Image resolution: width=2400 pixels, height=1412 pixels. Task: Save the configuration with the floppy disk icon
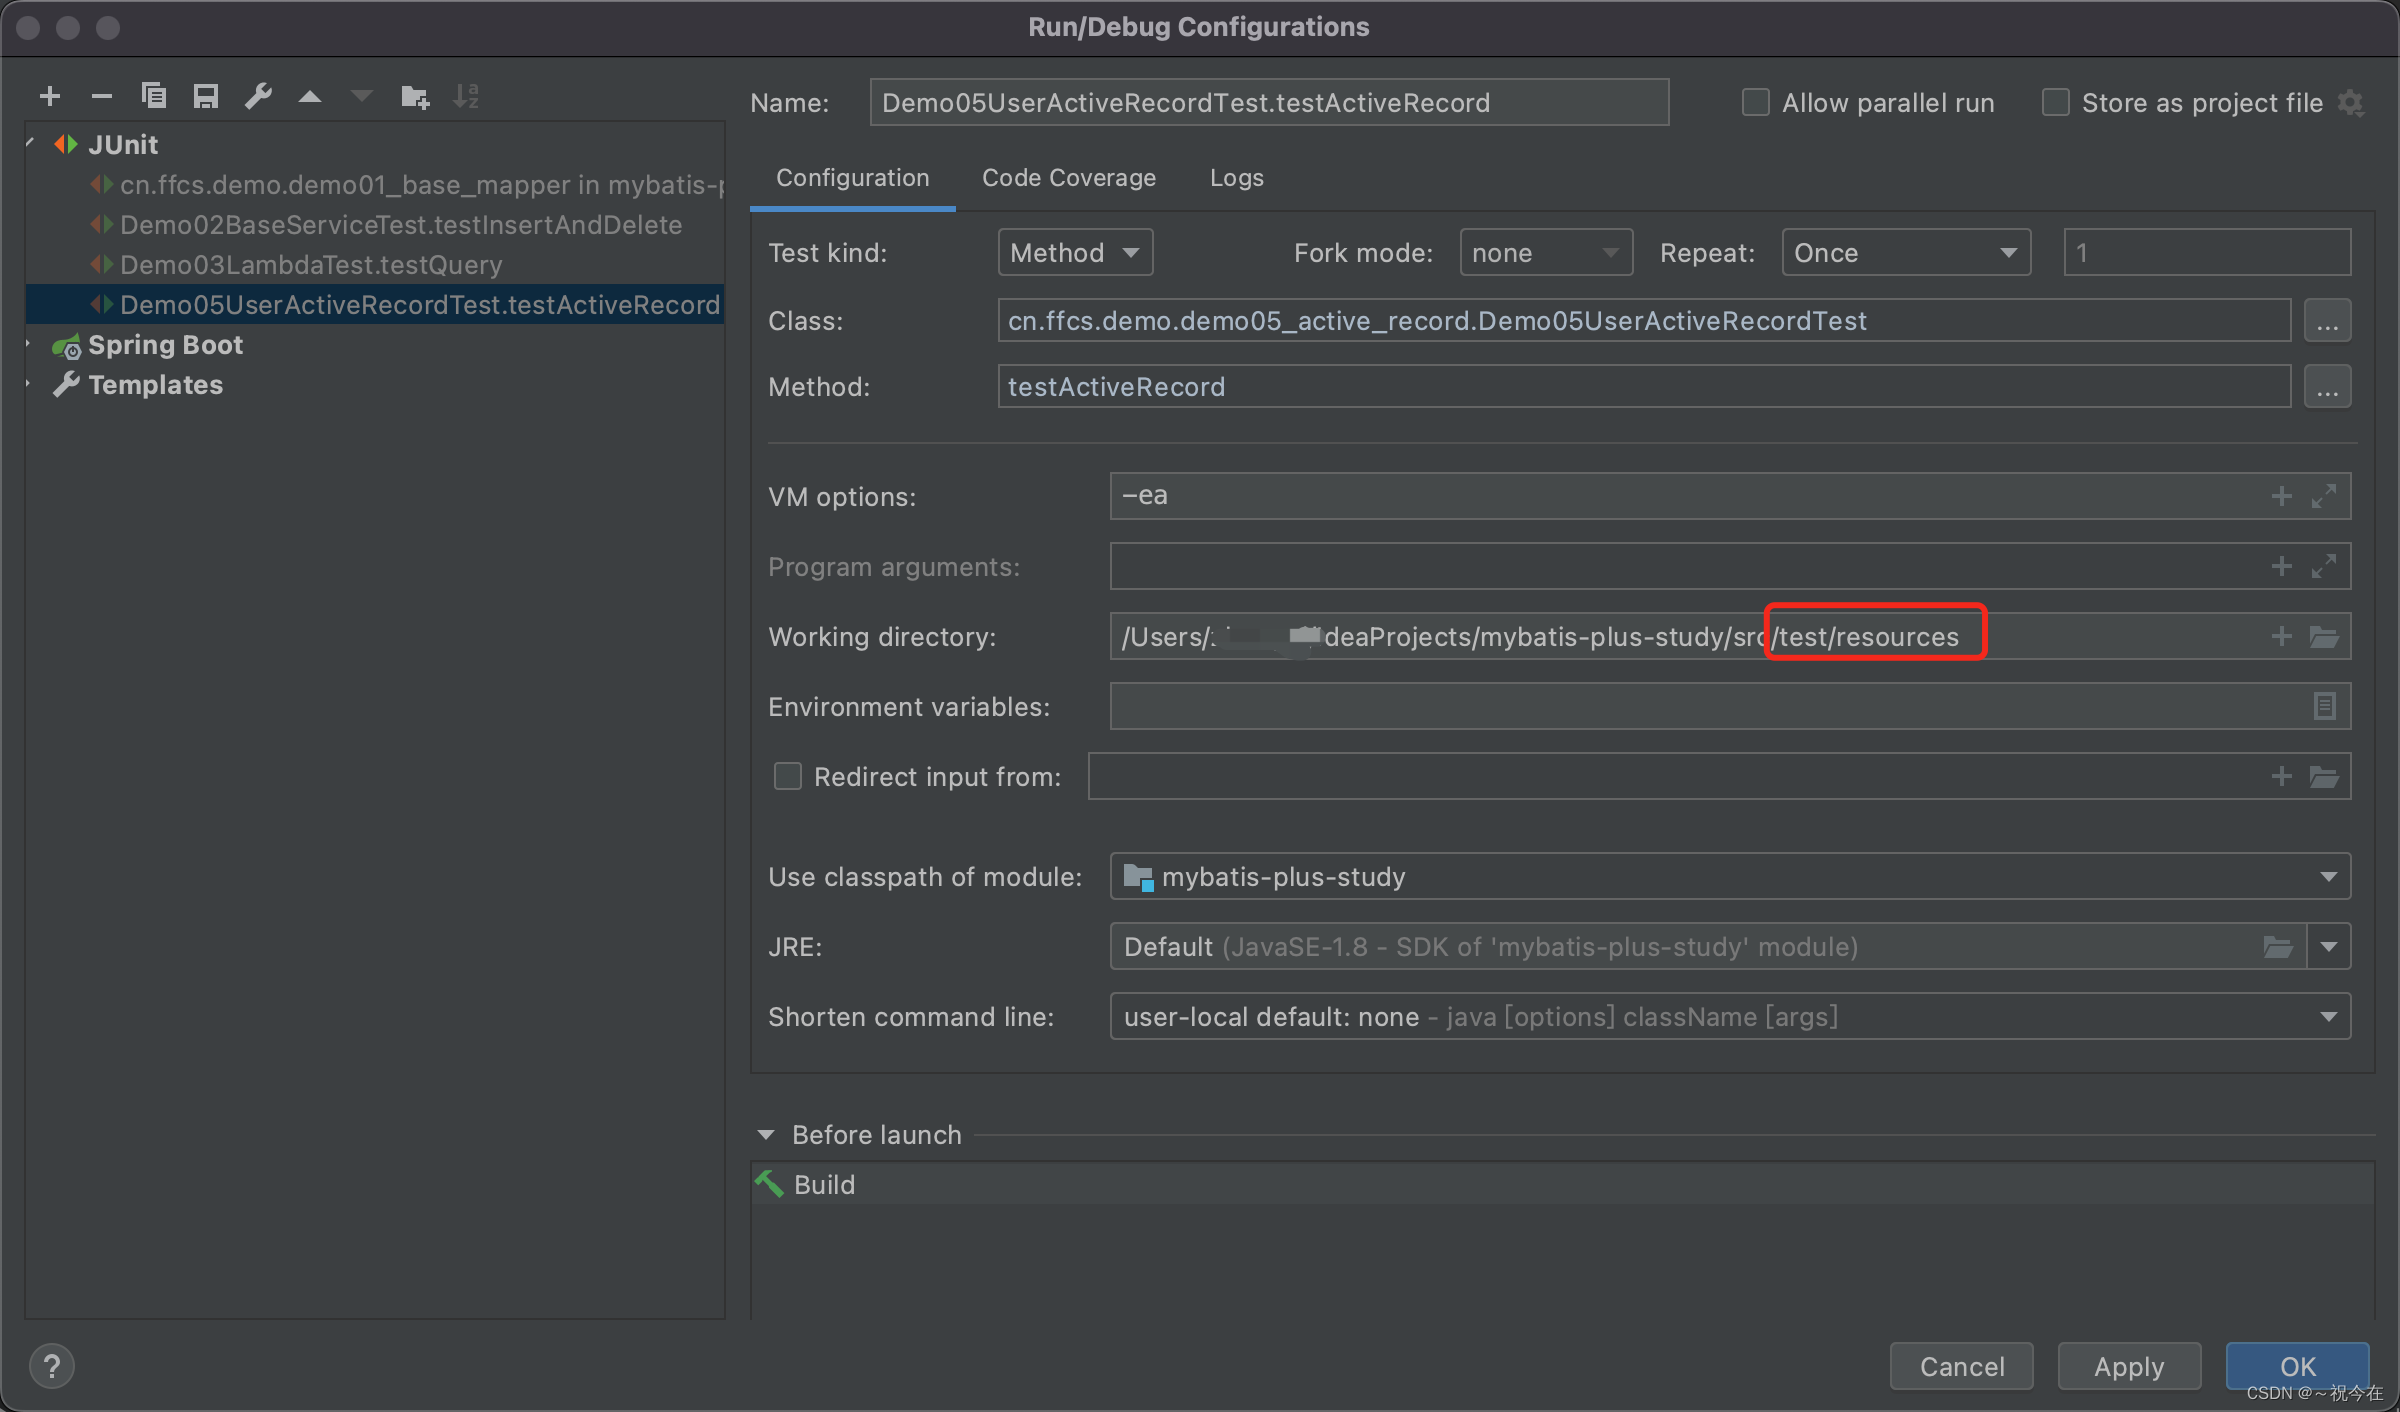[205, 96]
